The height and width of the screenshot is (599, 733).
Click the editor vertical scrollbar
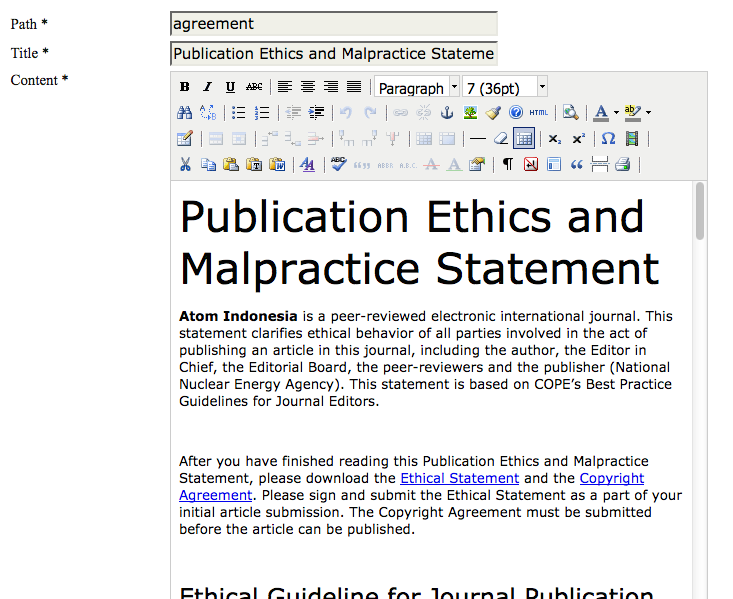[x=700, y=390]
